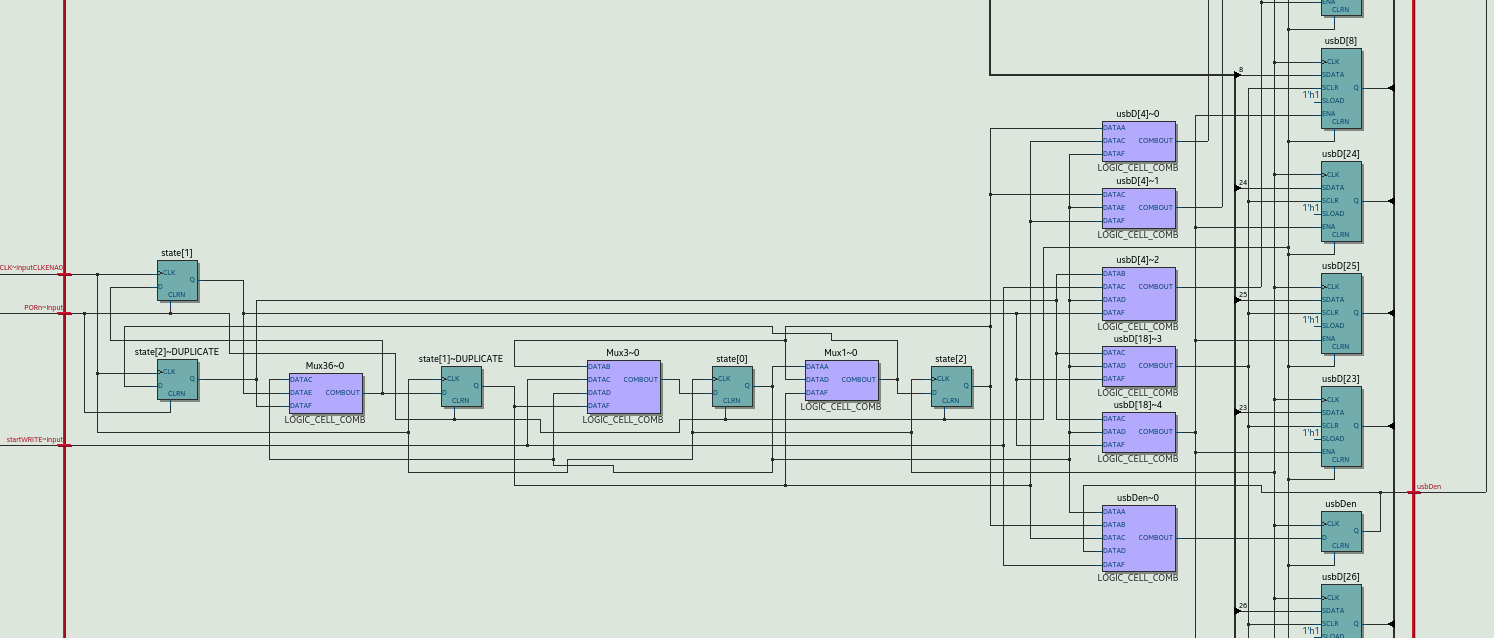Select the state[0] register block
This screenshot has width=1494, height=638.
[732, 387]
